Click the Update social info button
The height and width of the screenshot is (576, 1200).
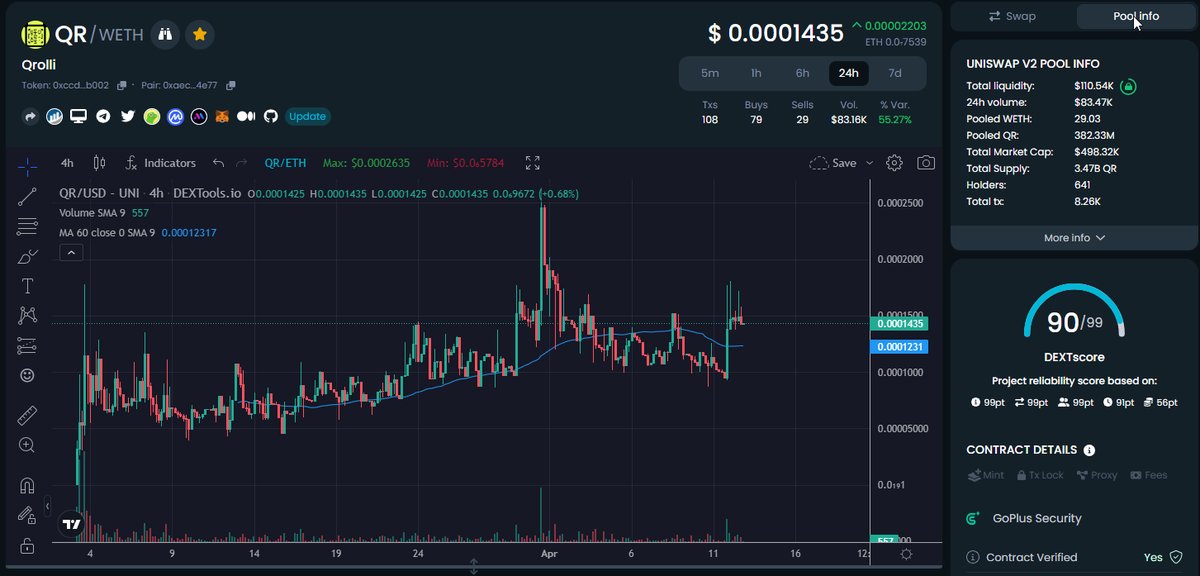pos(307,116)
